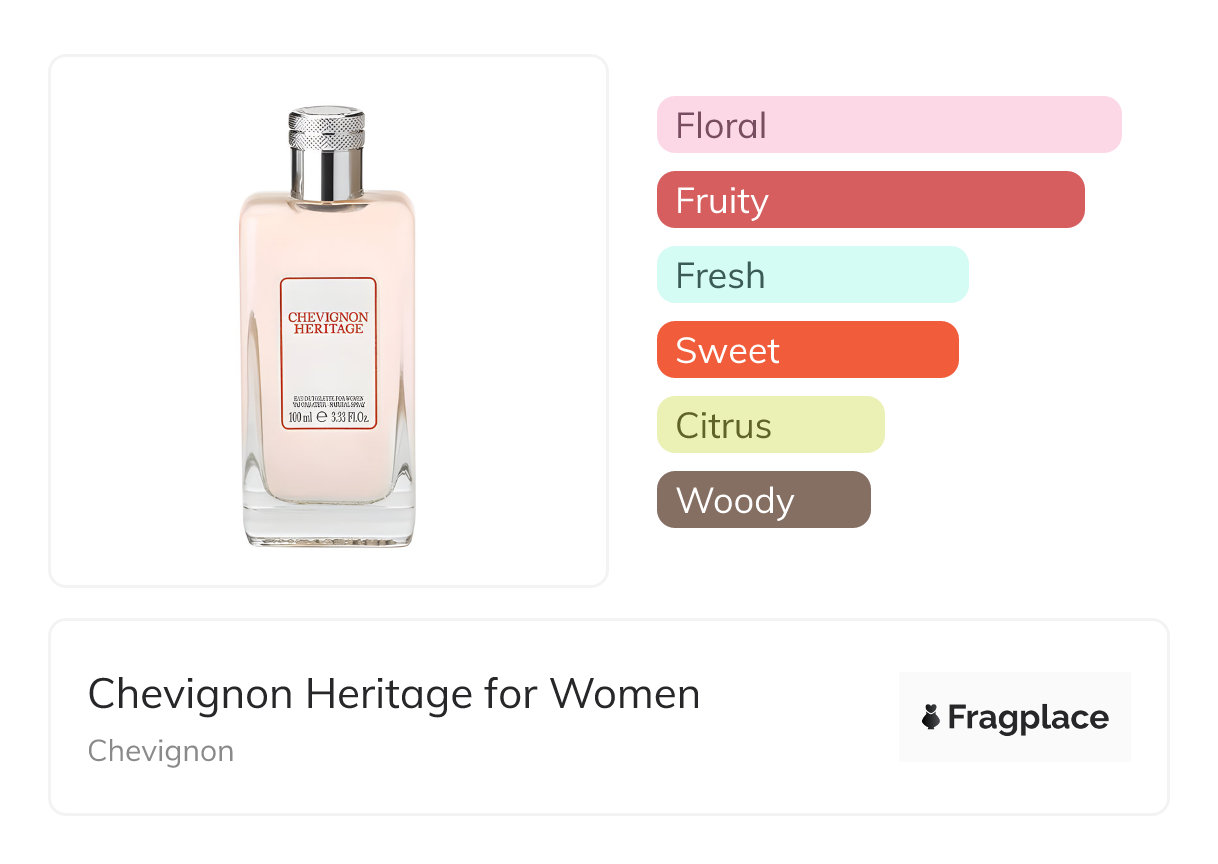1218x864 pixels.
Task: Click the Citrus accord bar
Action: [771, 425]
